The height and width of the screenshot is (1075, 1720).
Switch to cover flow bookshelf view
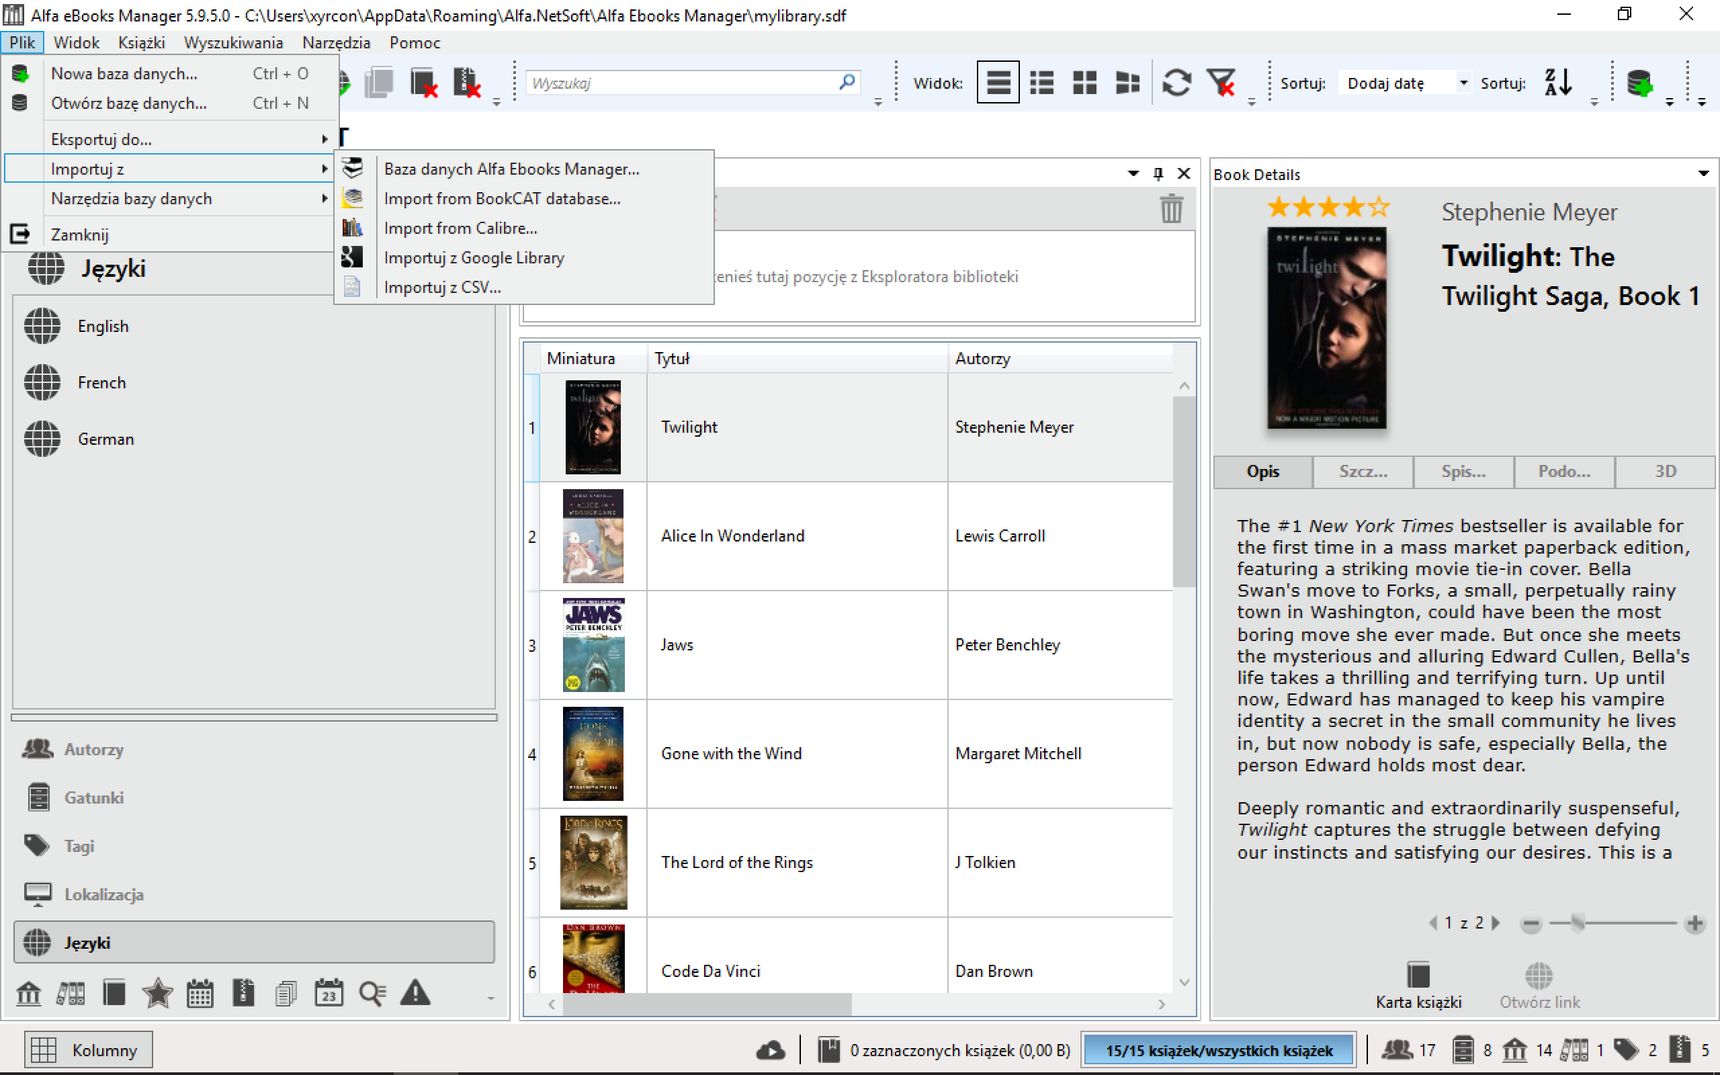coord(1128,83)
